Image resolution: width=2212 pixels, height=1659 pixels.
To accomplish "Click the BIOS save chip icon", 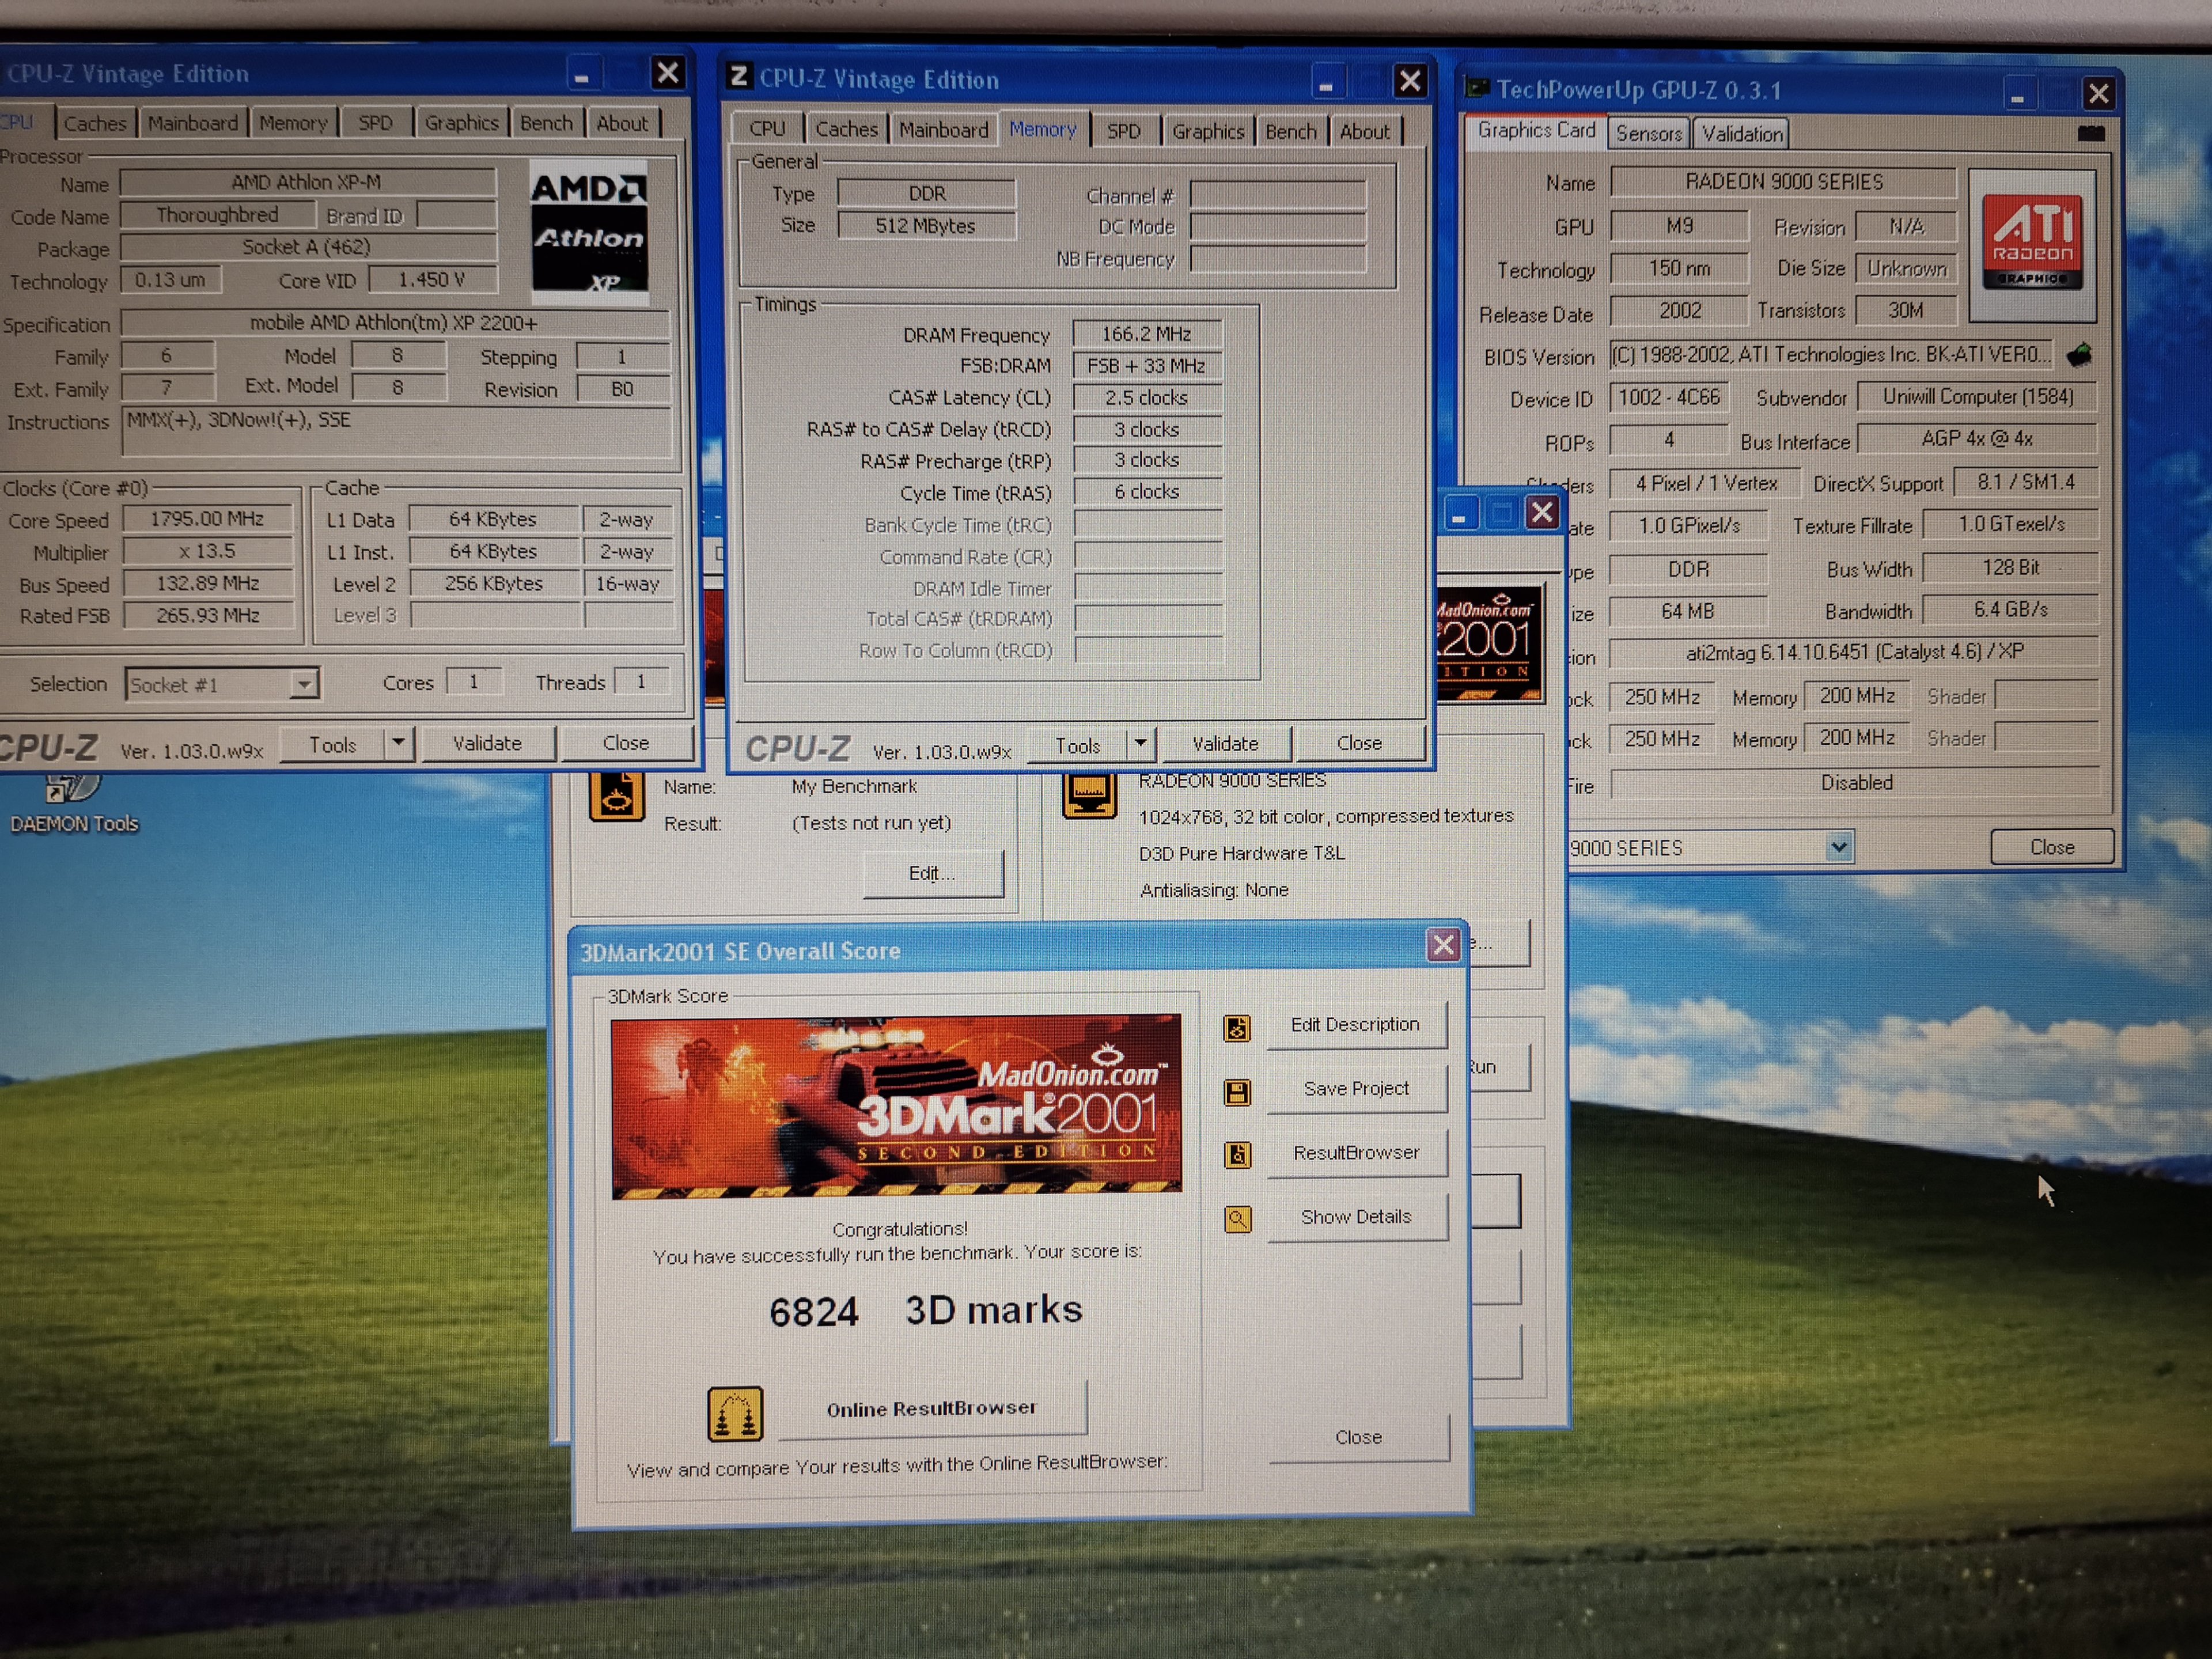I will point(2080,355).
